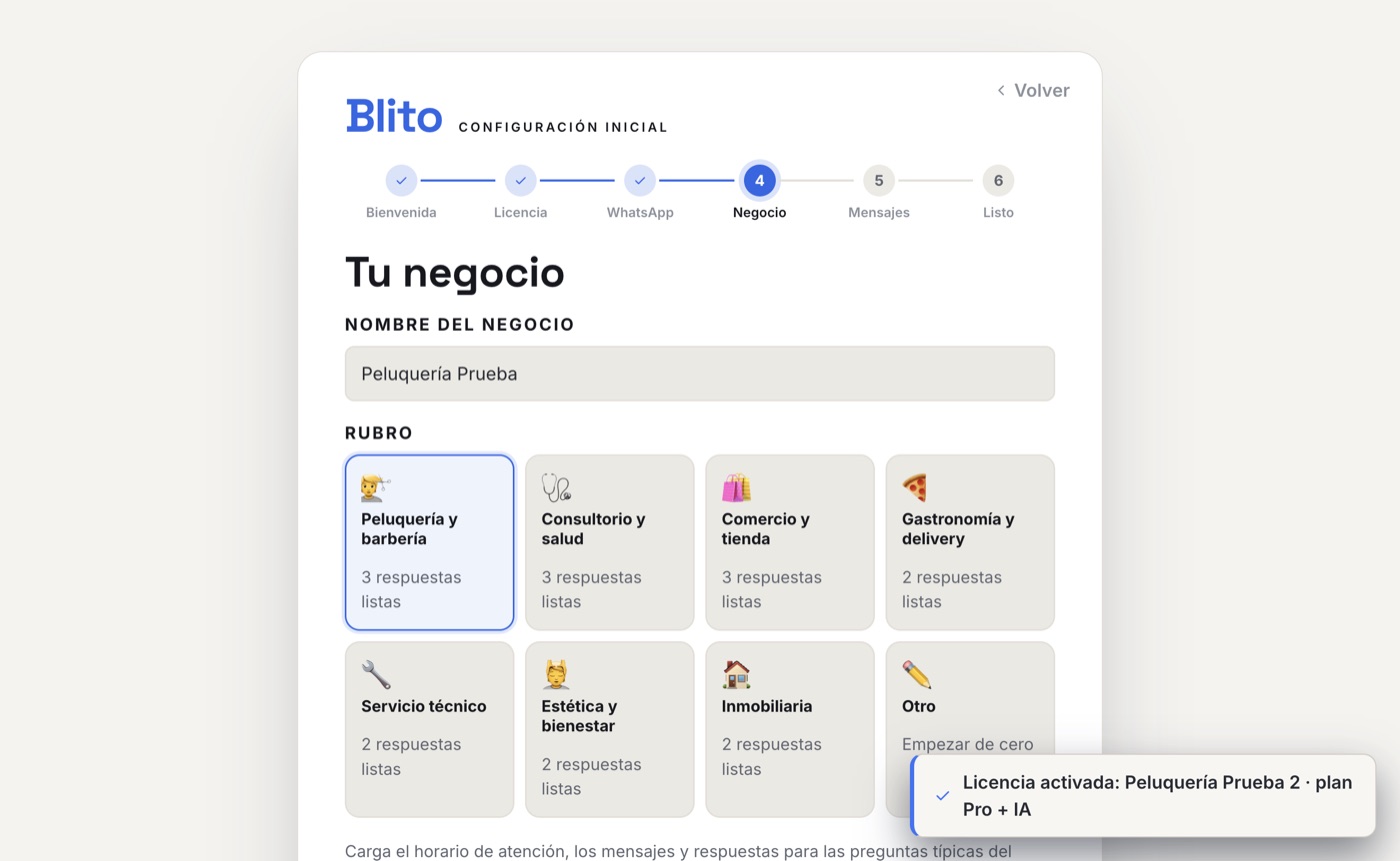Click the shopping bags icon
The image size is (1400, 861).
pos(736,487)
